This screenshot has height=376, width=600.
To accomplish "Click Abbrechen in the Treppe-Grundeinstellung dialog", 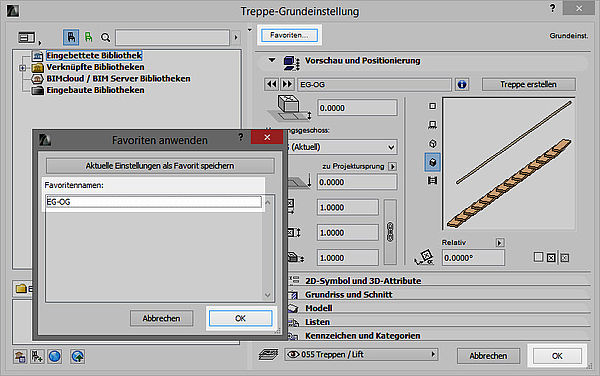I will (x=488, y=356).
